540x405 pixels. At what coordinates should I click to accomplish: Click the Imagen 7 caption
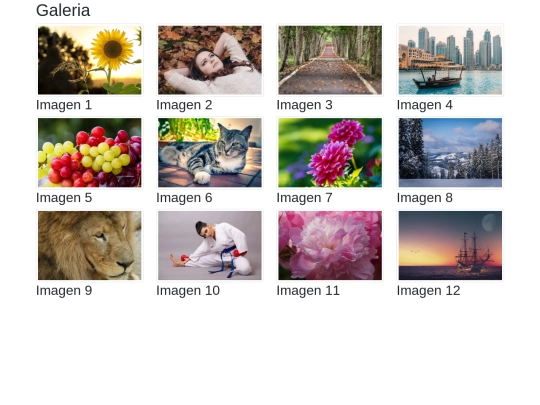[304, 198]
